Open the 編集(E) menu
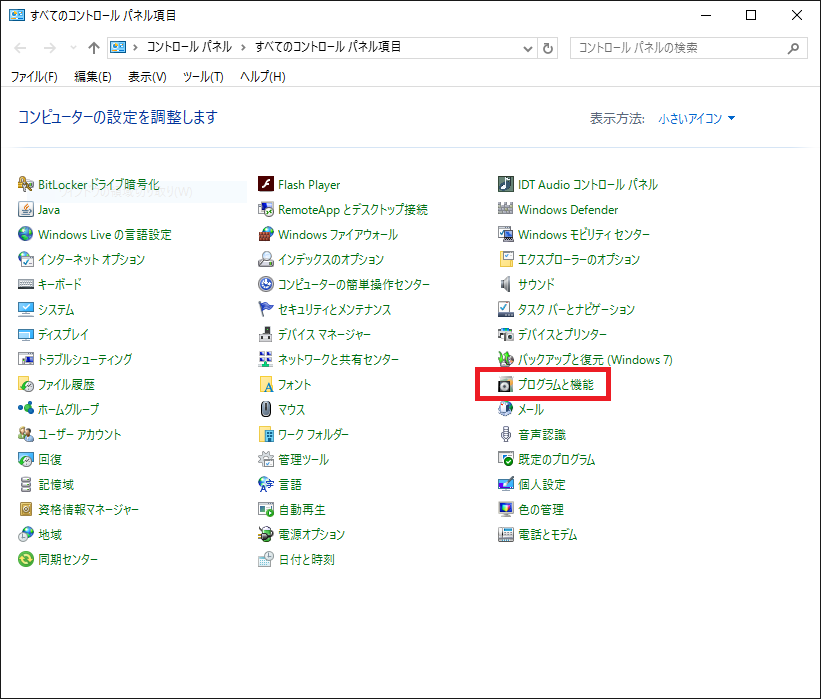 point(93,77)
